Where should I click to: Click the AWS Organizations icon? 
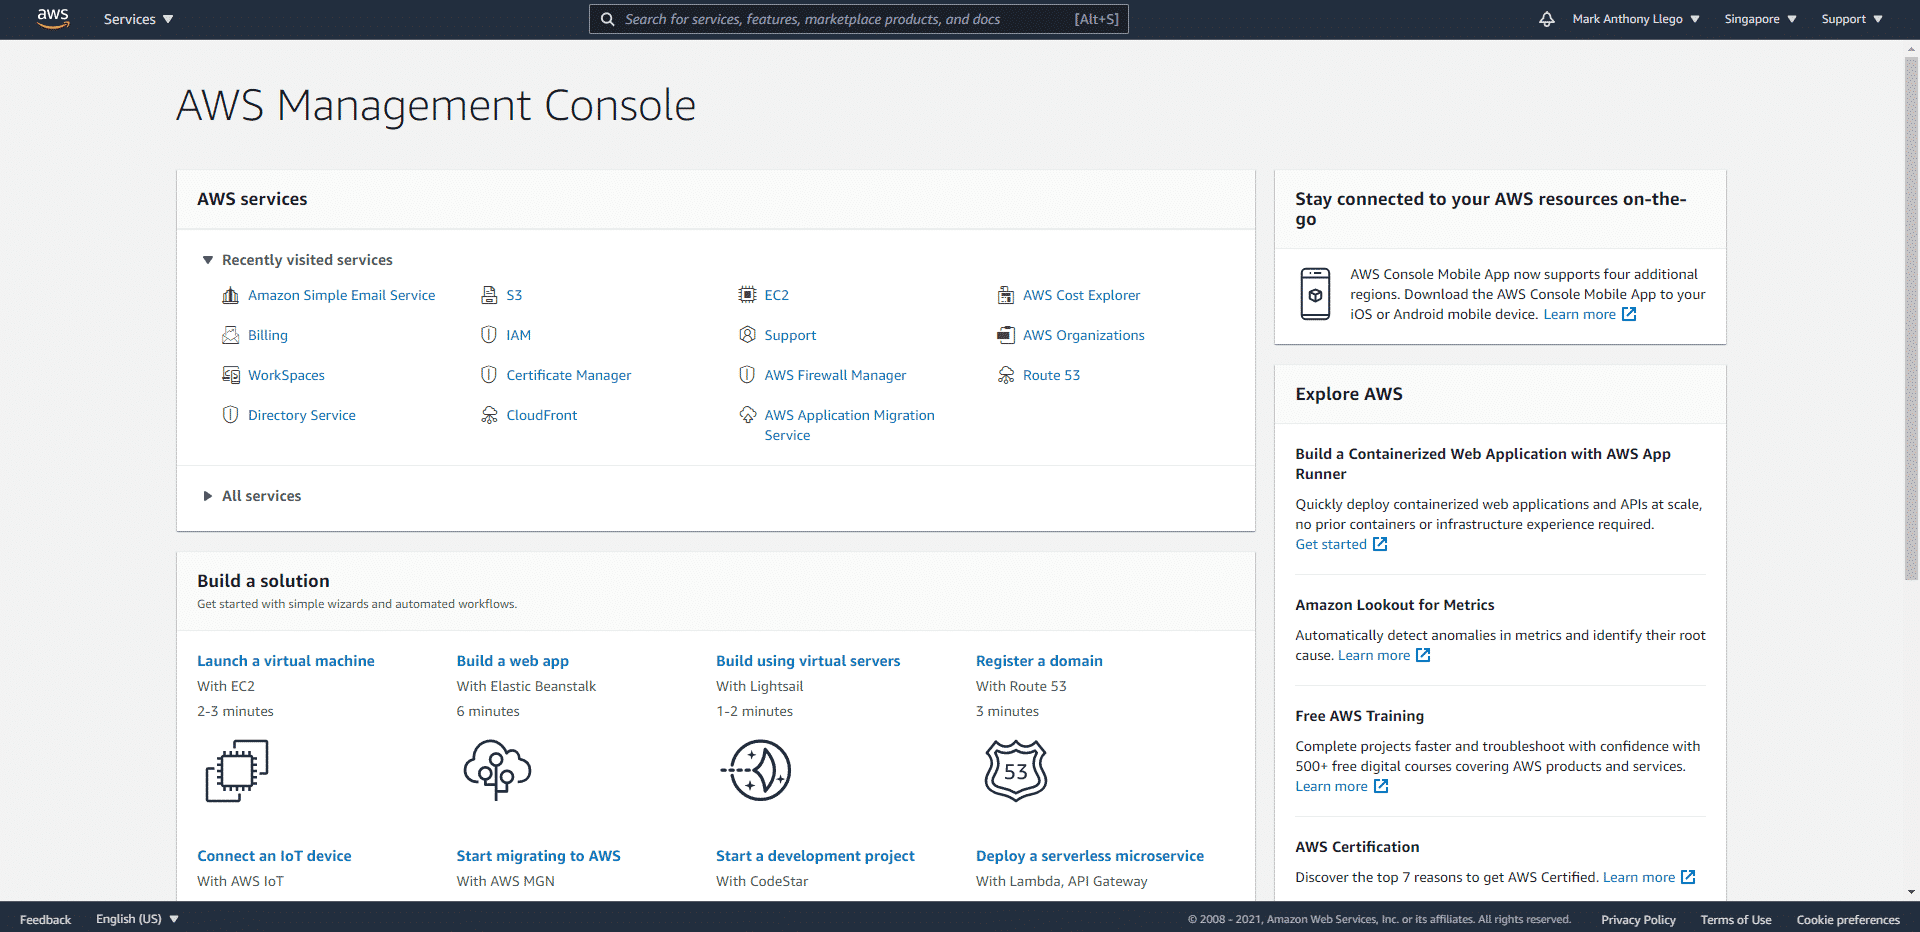click(1006, 335)
